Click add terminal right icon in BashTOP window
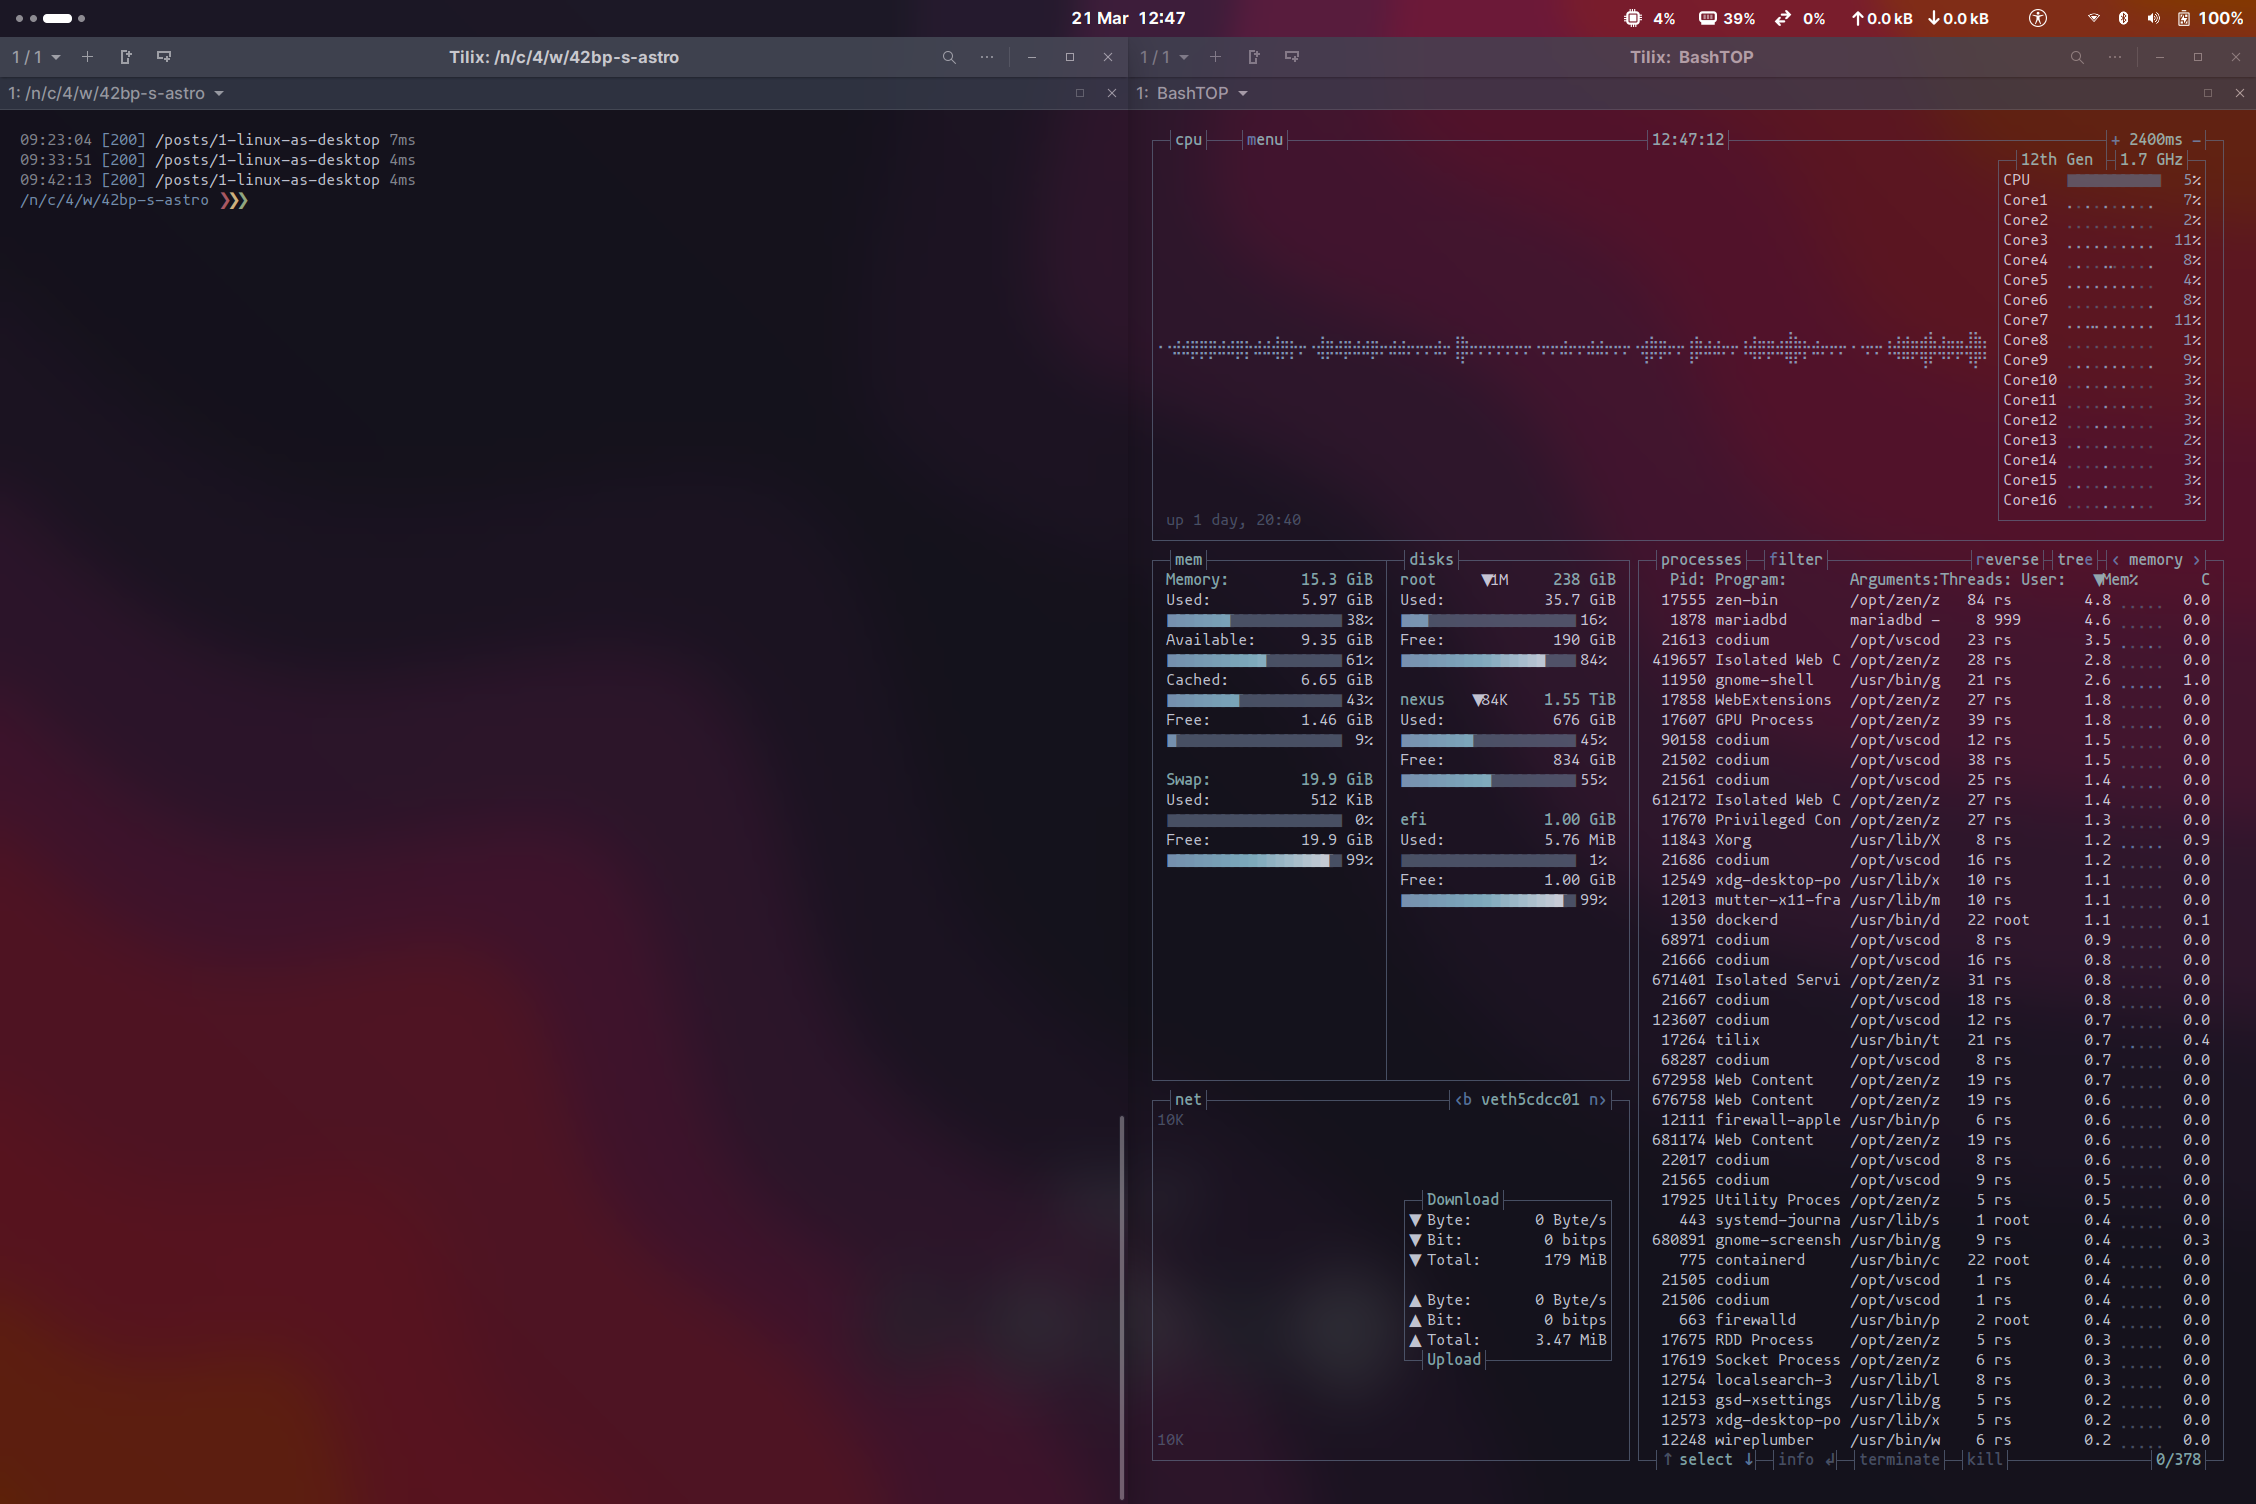Screen dimensions: 2256x1504 [1253, 57]
